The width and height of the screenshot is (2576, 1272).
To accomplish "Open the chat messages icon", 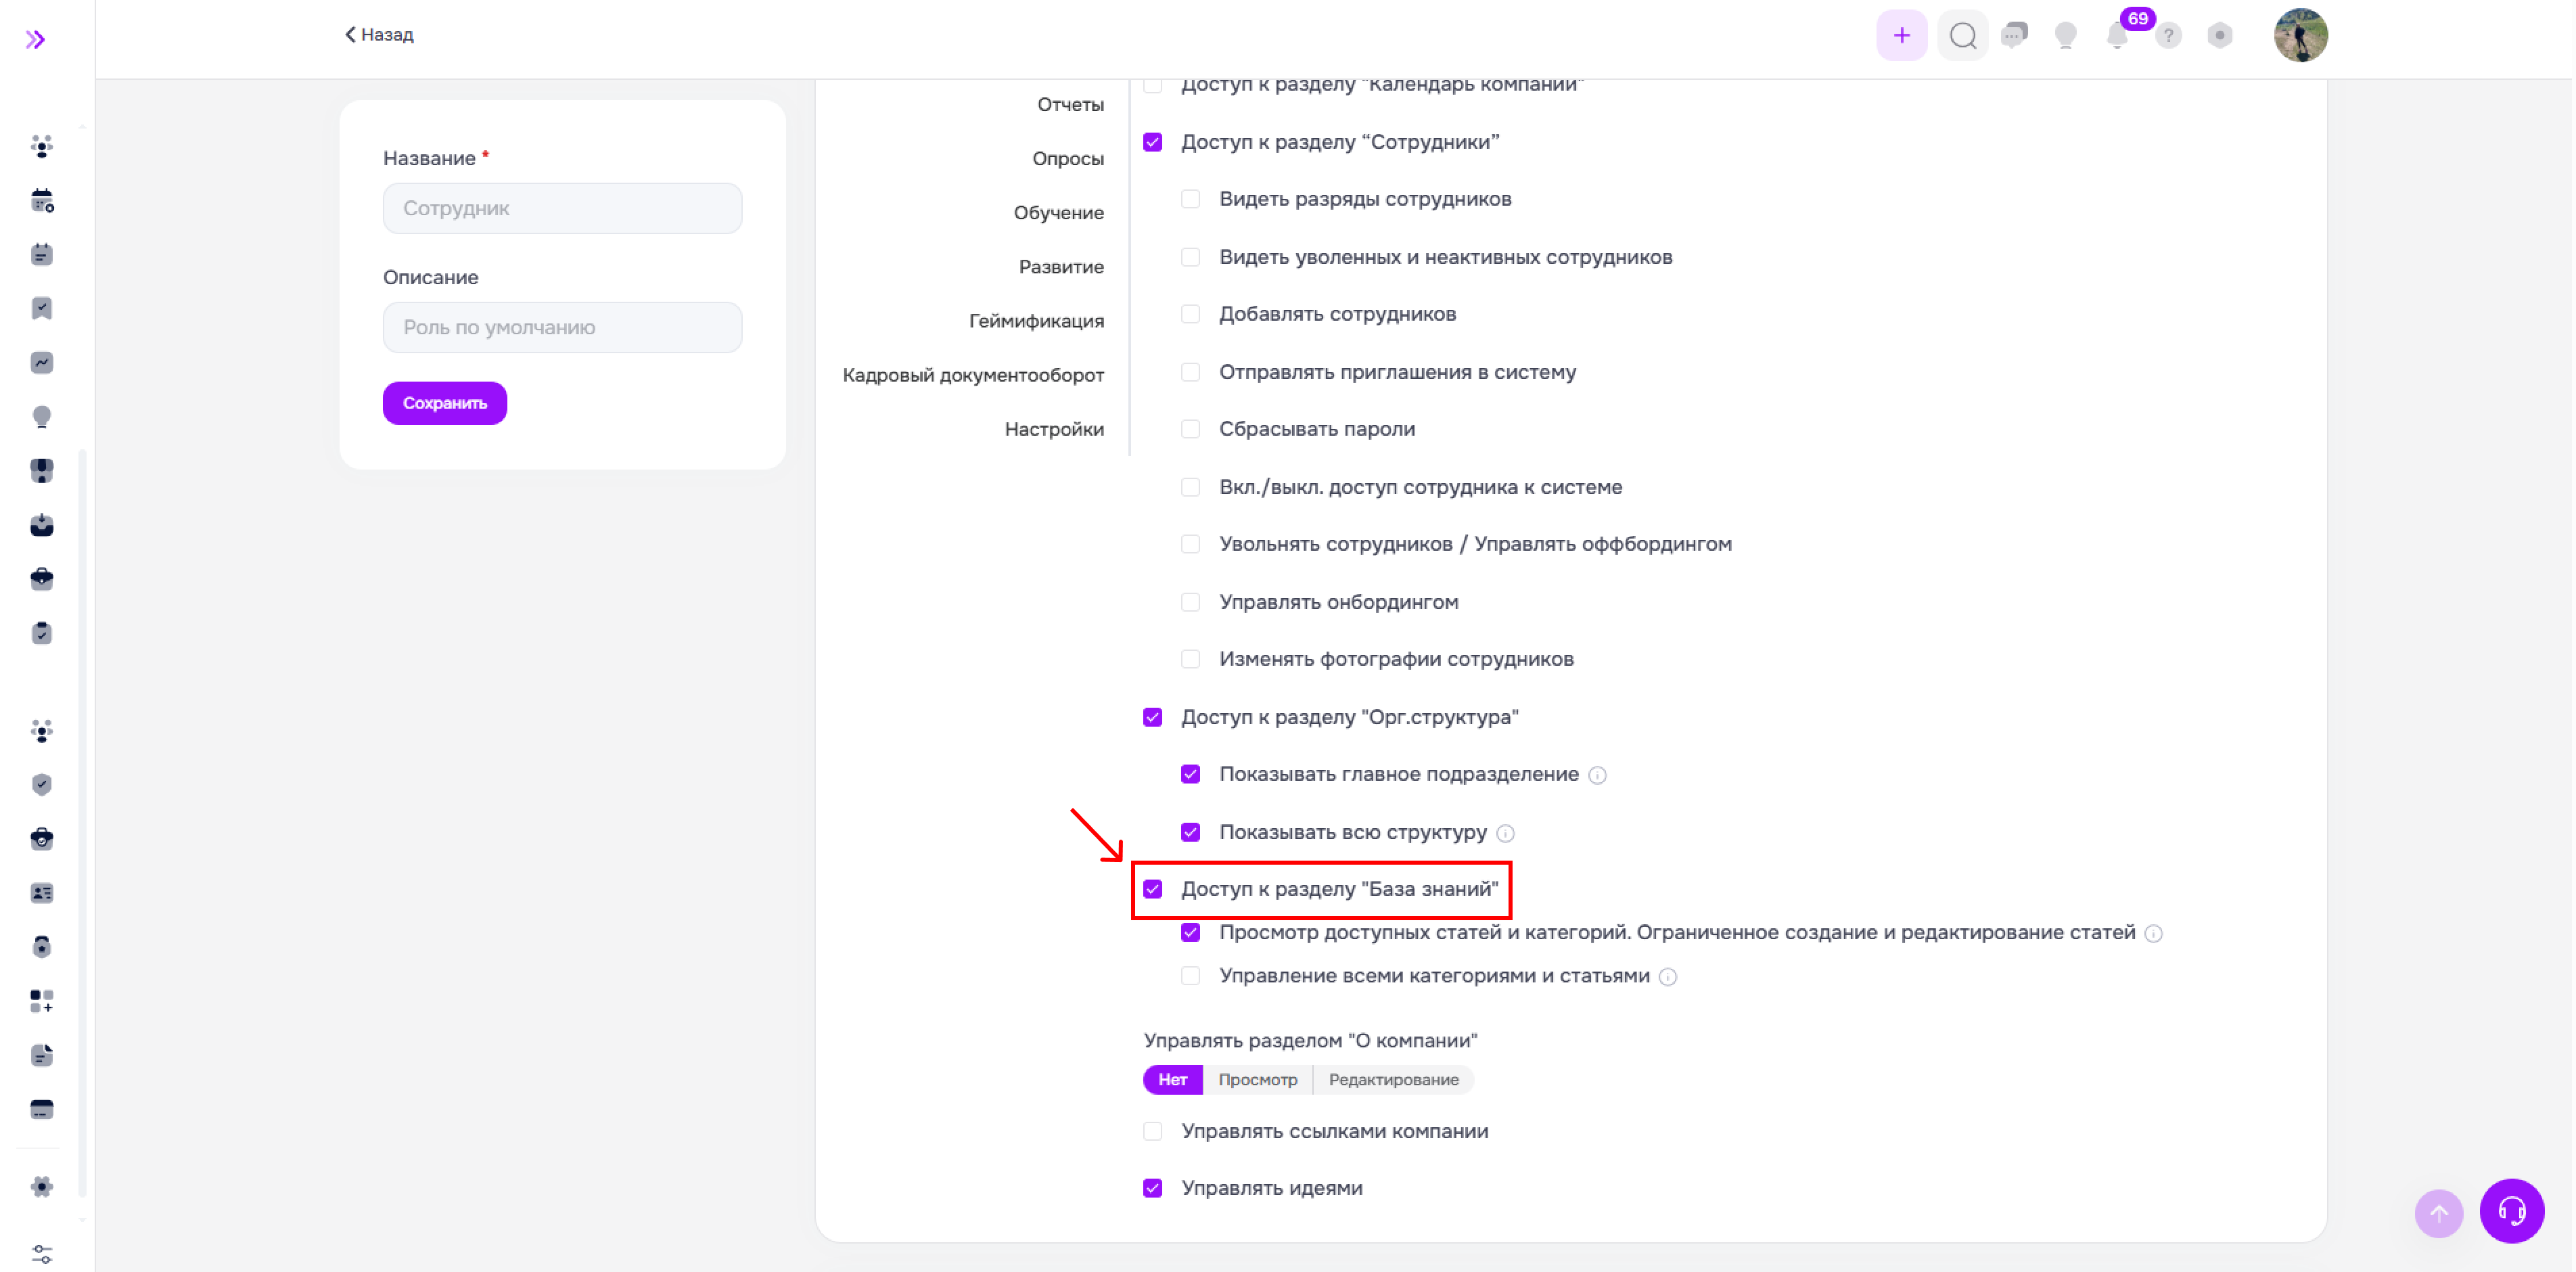I will 2014,35.
